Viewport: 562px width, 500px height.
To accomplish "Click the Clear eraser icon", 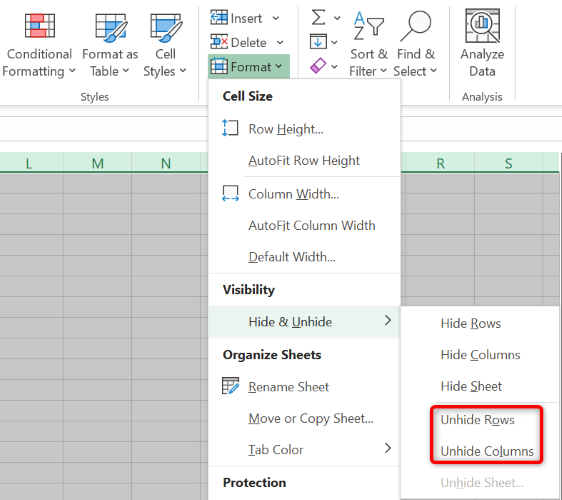I will click(x=318, y=66).
